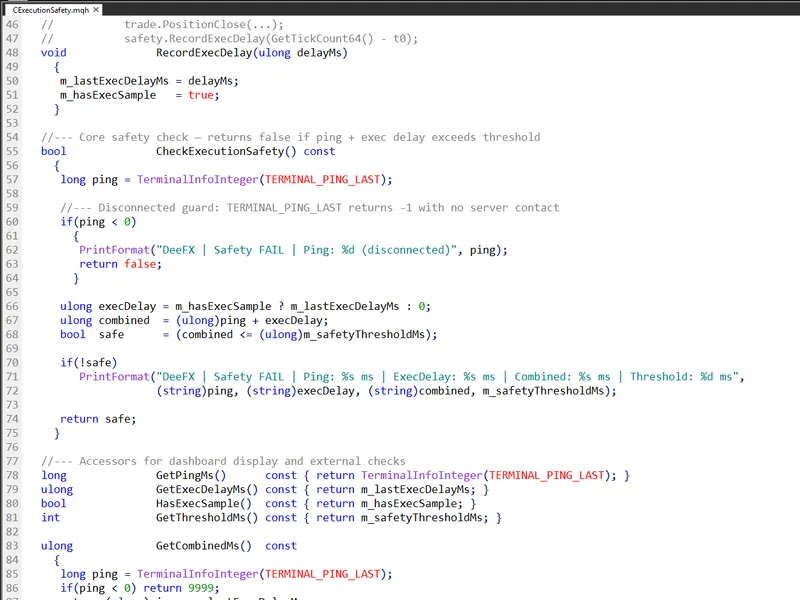The image size is (800, 600).
Task: Click the 'Core safety check' comment
Action: (x=291, y=137)
